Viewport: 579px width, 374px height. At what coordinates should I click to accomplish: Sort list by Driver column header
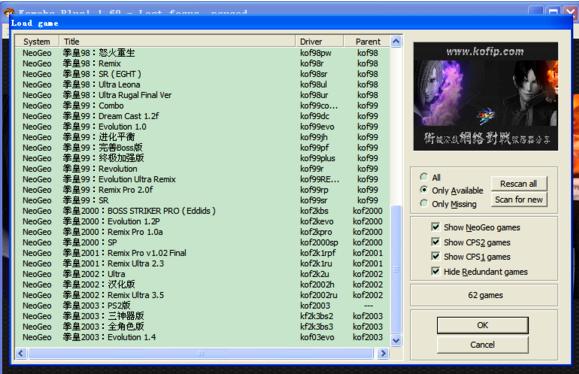(x=320, y=41)
